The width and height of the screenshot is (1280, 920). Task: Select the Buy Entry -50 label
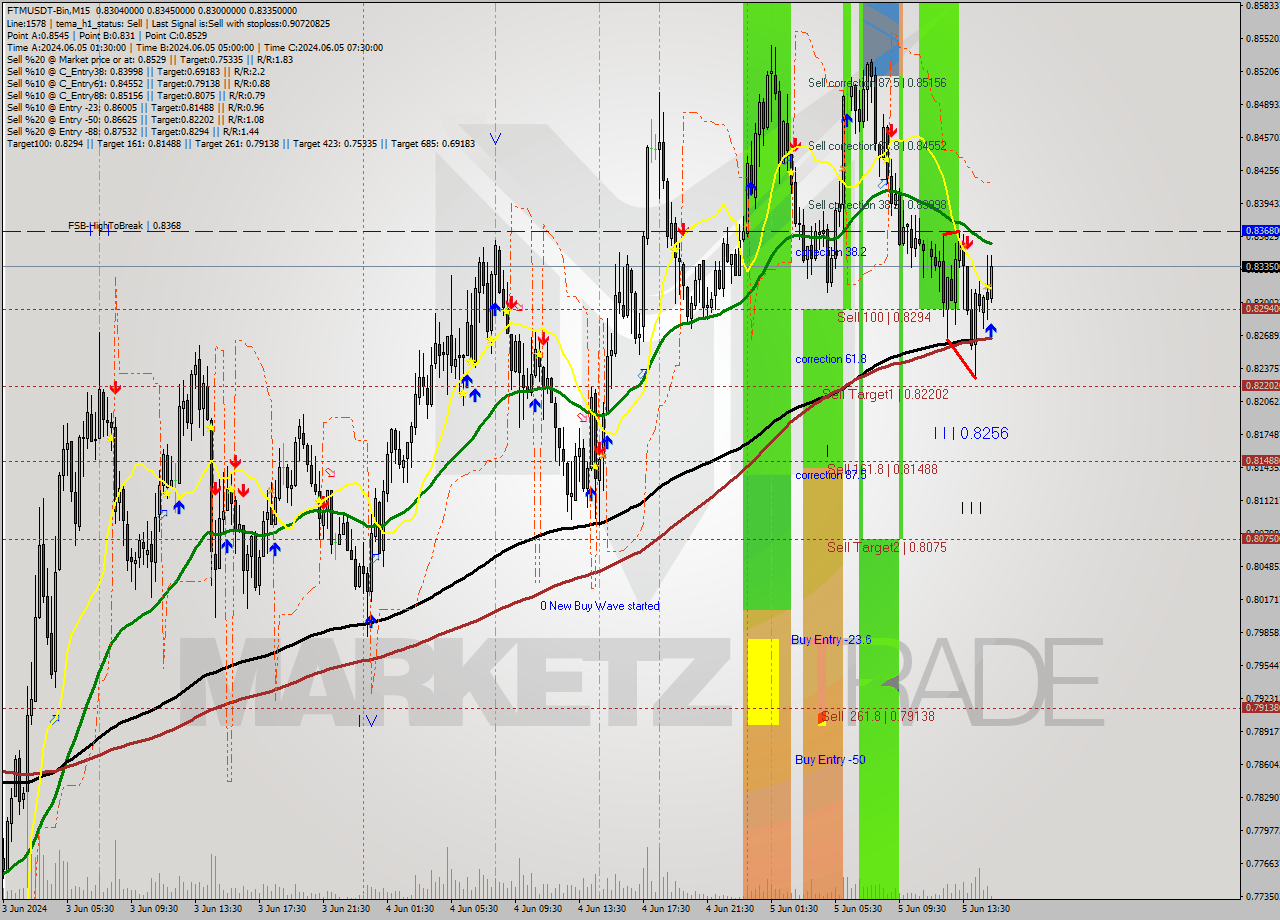(x=830, y=759)
